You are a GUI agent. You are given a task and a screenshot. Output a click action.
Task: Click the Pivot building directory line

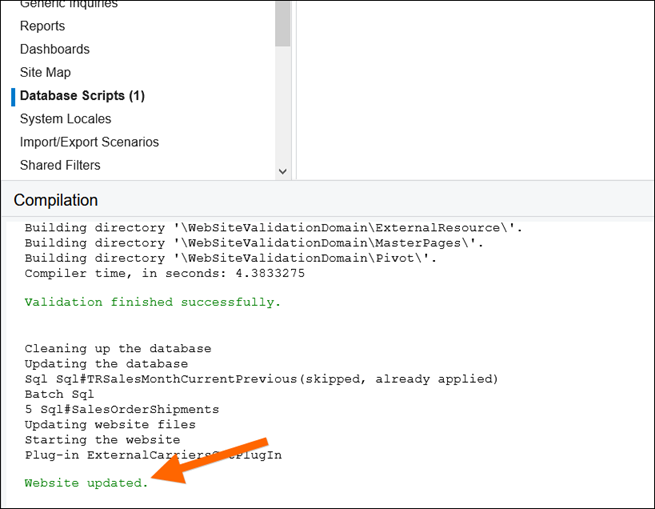[231, 258]
